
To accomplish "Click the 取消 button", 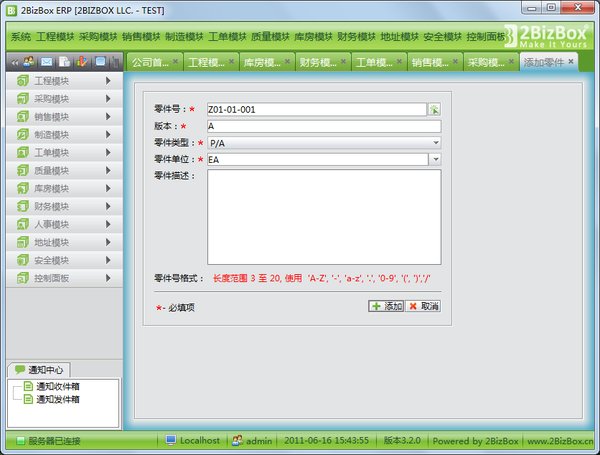I will (x=423, y=306).
